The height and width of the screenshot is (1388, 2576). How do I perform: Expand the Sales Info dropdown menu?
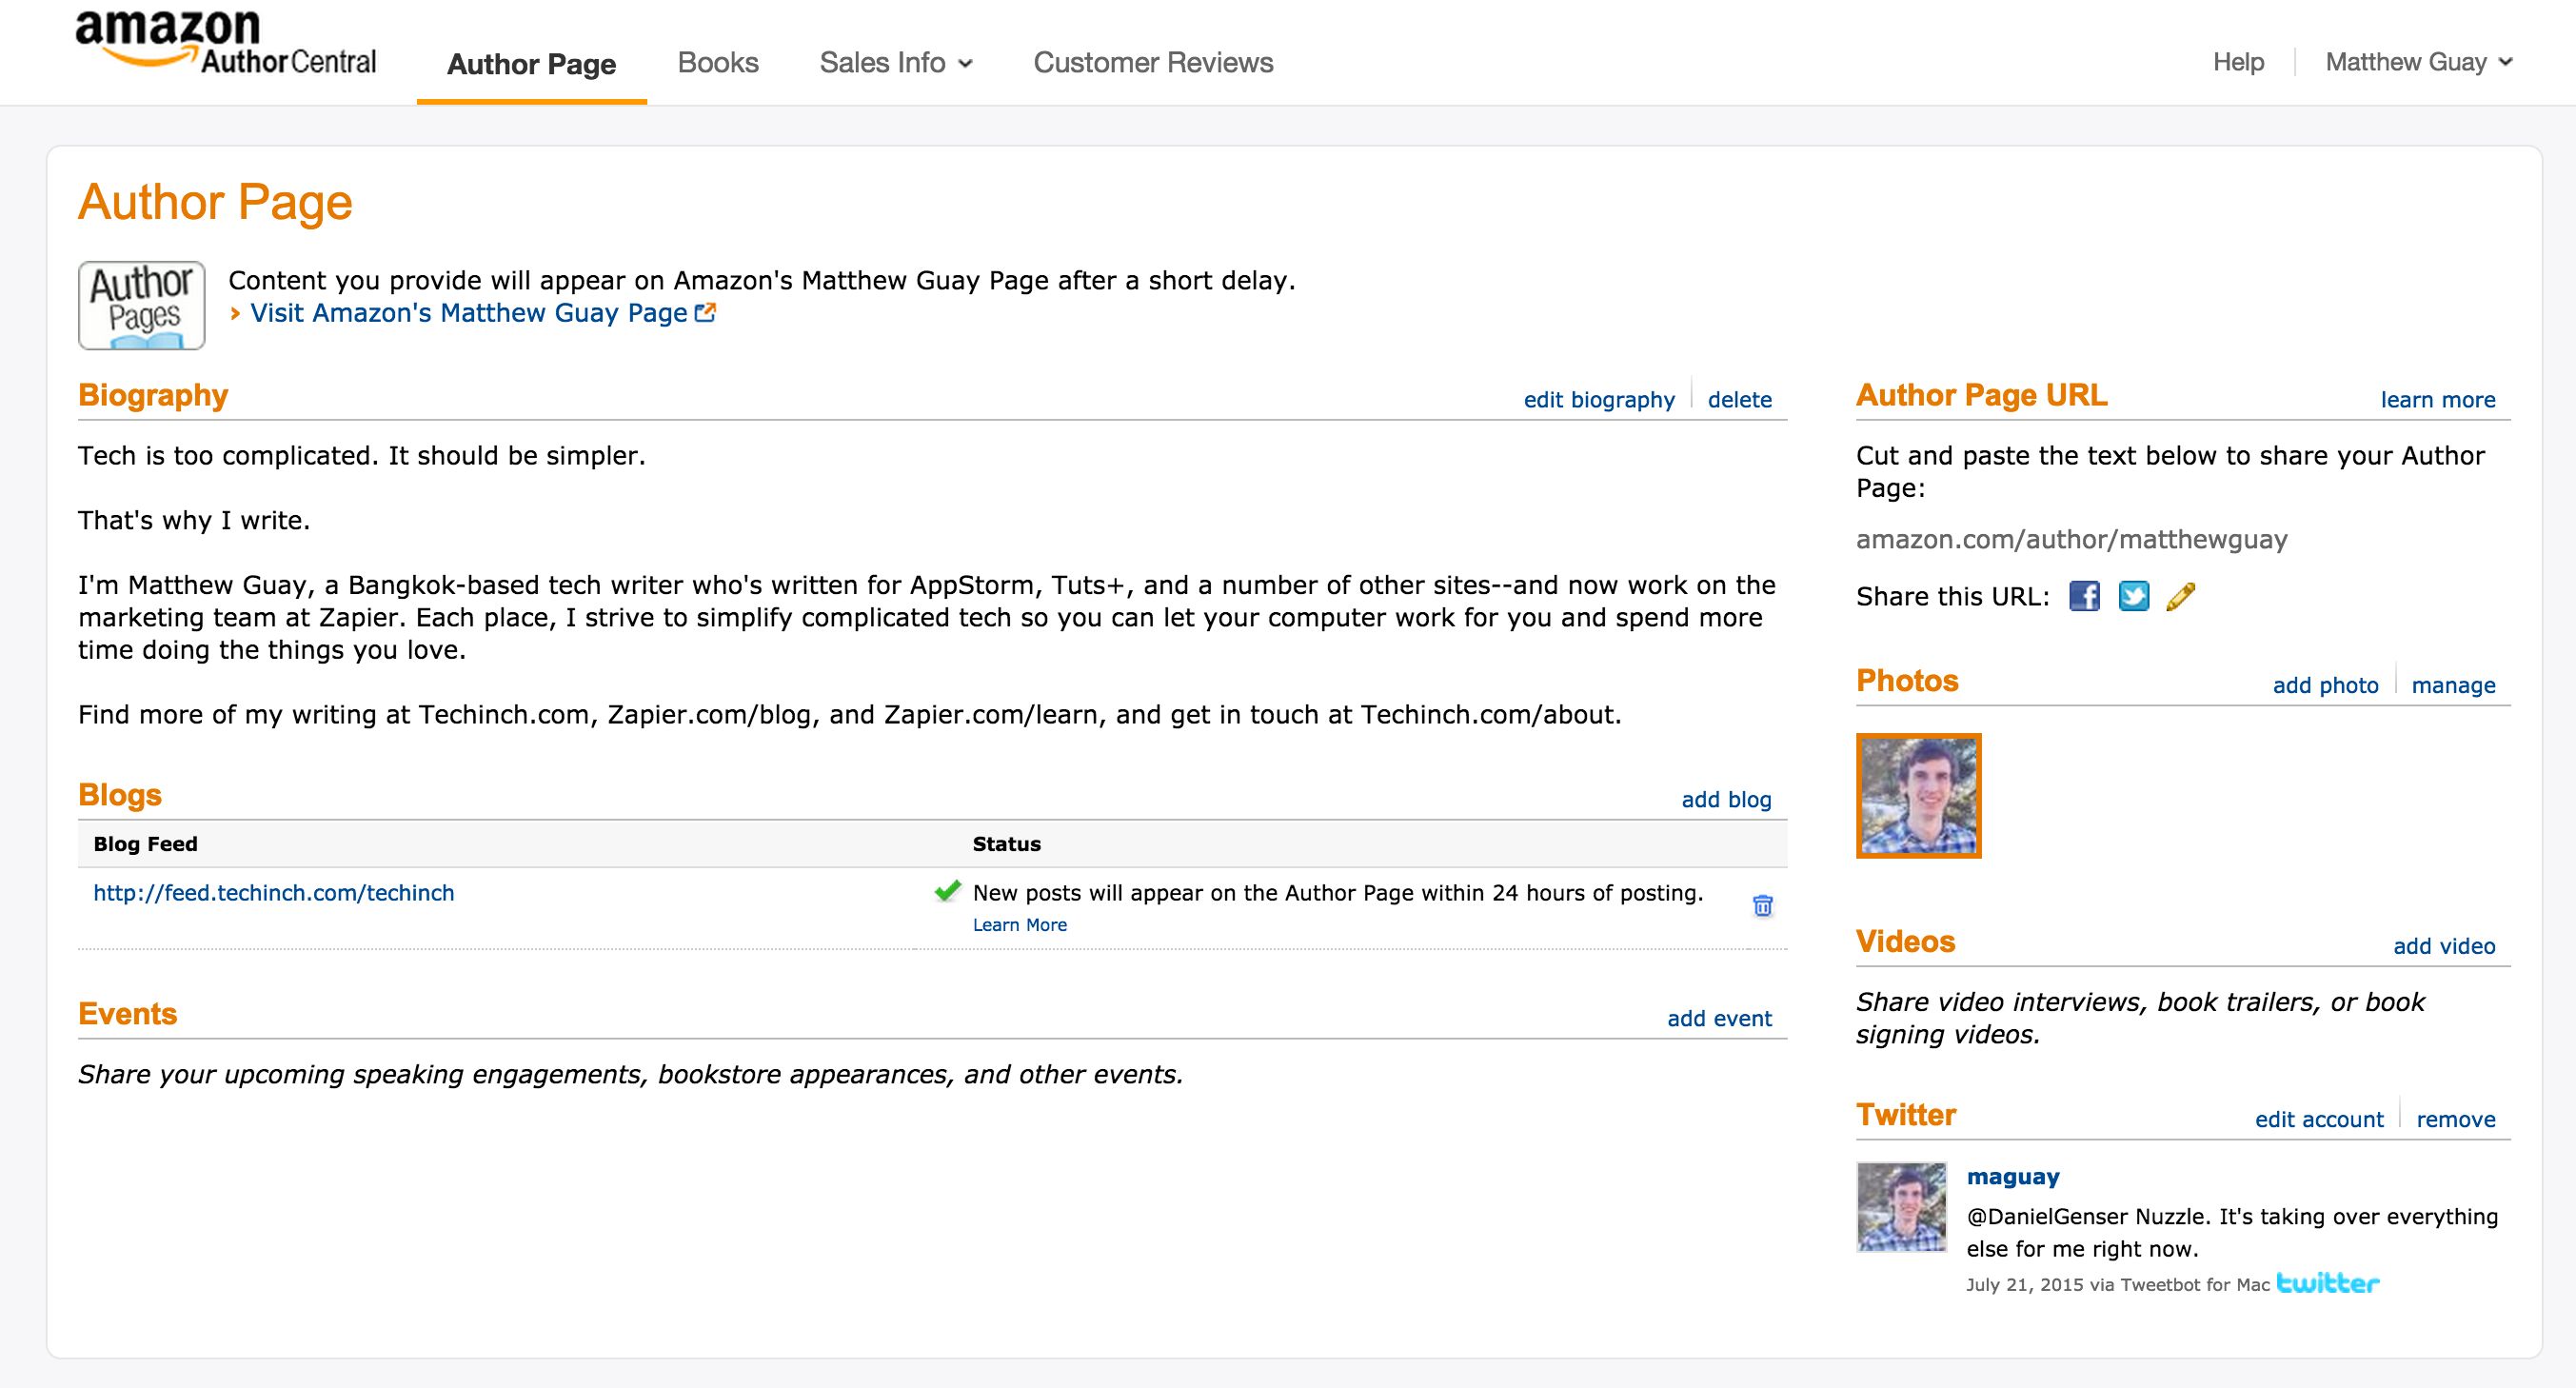(896, 63)
